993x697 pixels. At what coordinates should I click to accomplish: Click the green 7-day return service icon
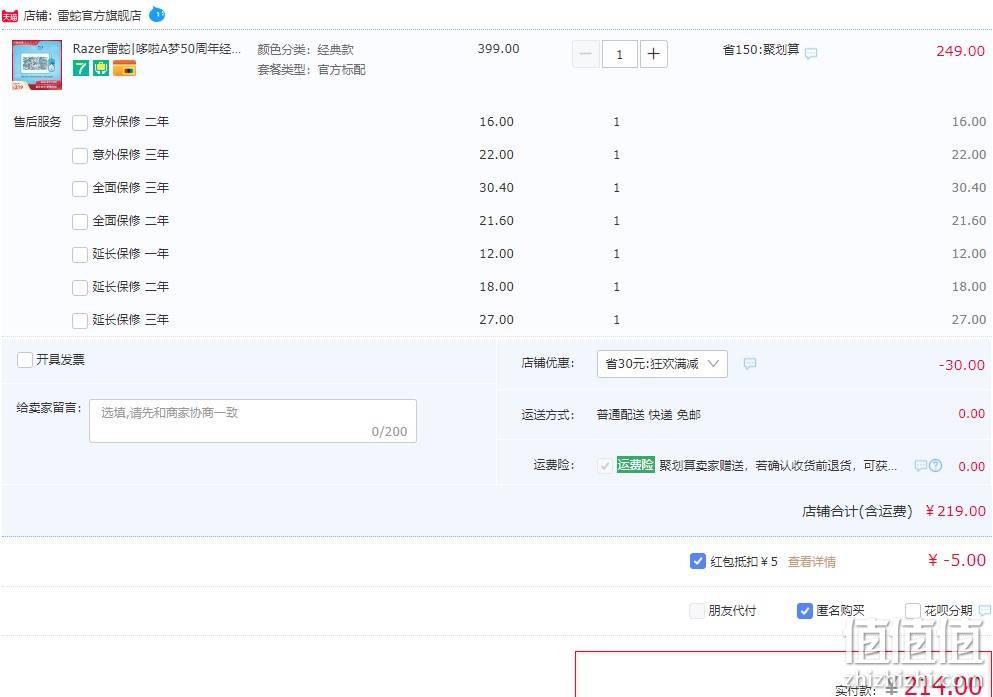pyautogui.click(x=80, y=68)
